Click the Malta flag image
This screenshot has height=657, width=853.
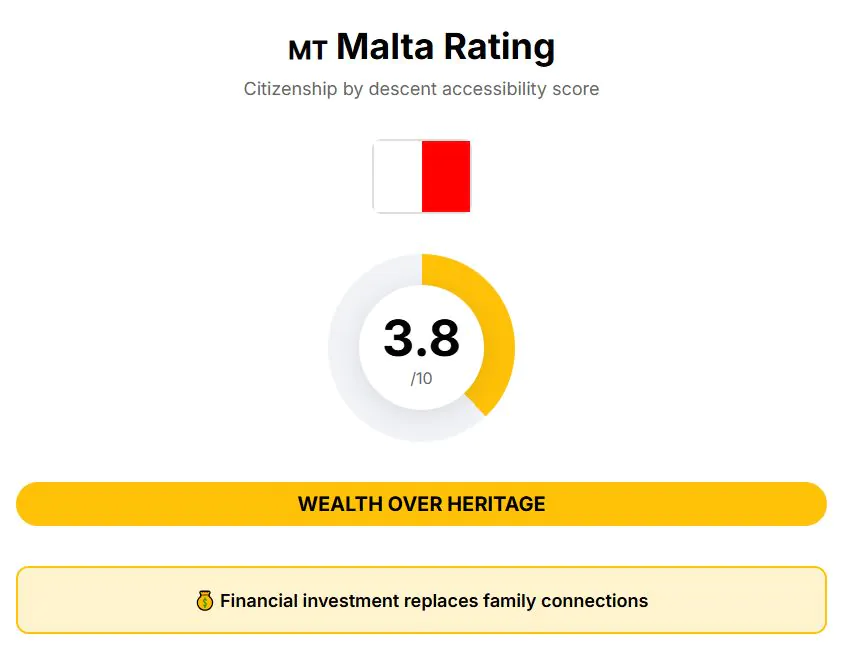[x=421, y=176]
